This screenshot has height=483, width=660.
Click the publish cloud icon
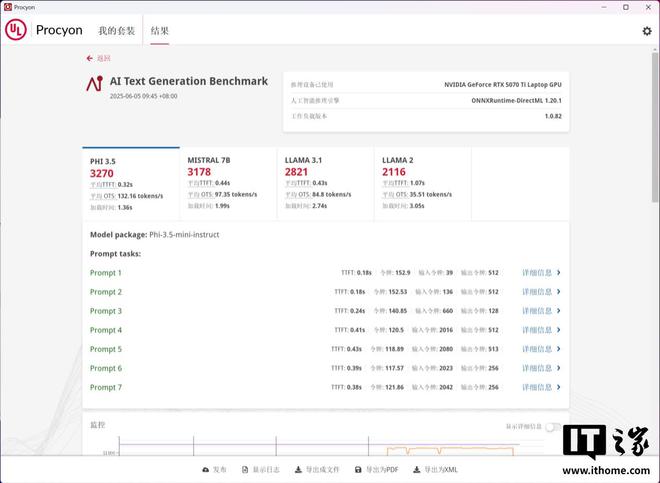(205, 470)
